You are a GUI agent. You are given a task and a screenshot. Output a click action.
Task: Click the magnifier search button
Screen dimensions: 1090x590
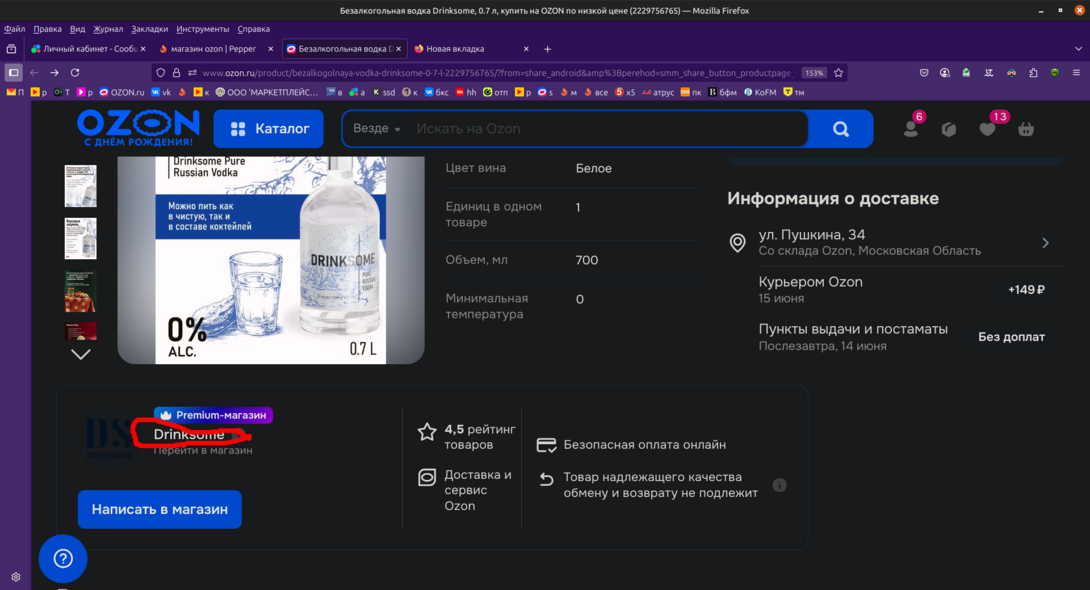click(840, 129)
